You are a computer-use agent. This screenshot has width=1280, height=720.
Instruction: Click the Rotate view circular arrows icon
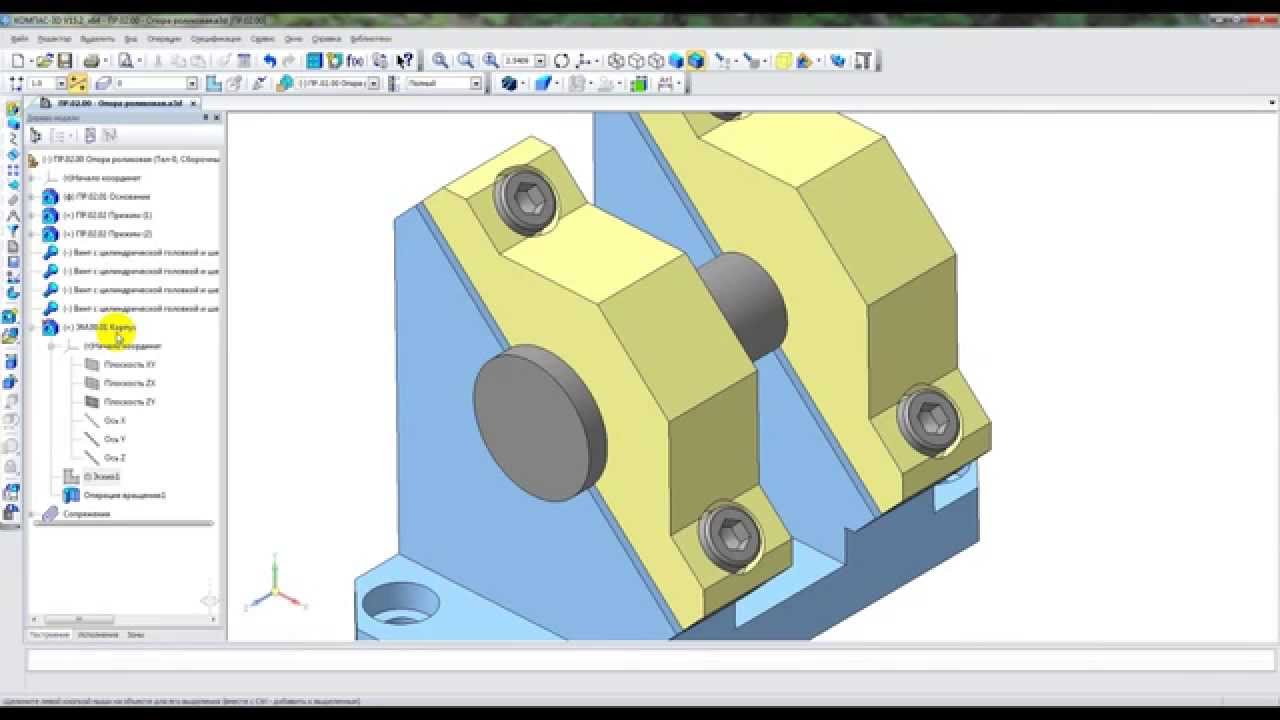[x=562, y=61]
